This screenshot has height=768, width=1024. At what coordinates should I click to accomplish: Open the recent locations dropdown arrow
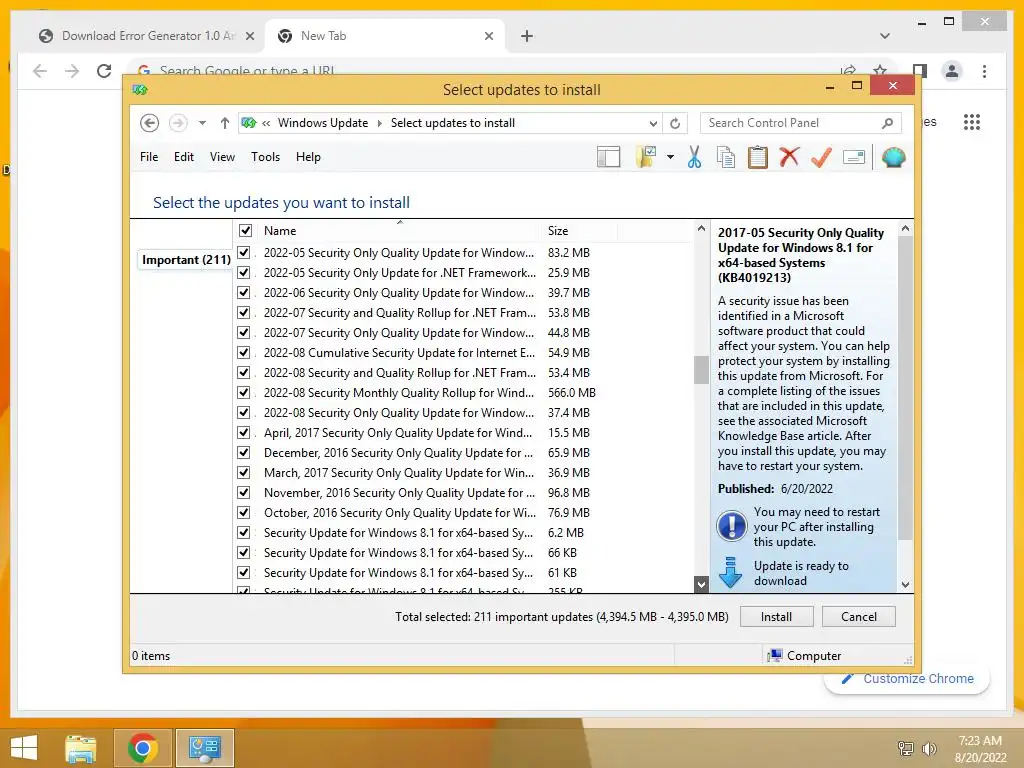pos(202,123)
